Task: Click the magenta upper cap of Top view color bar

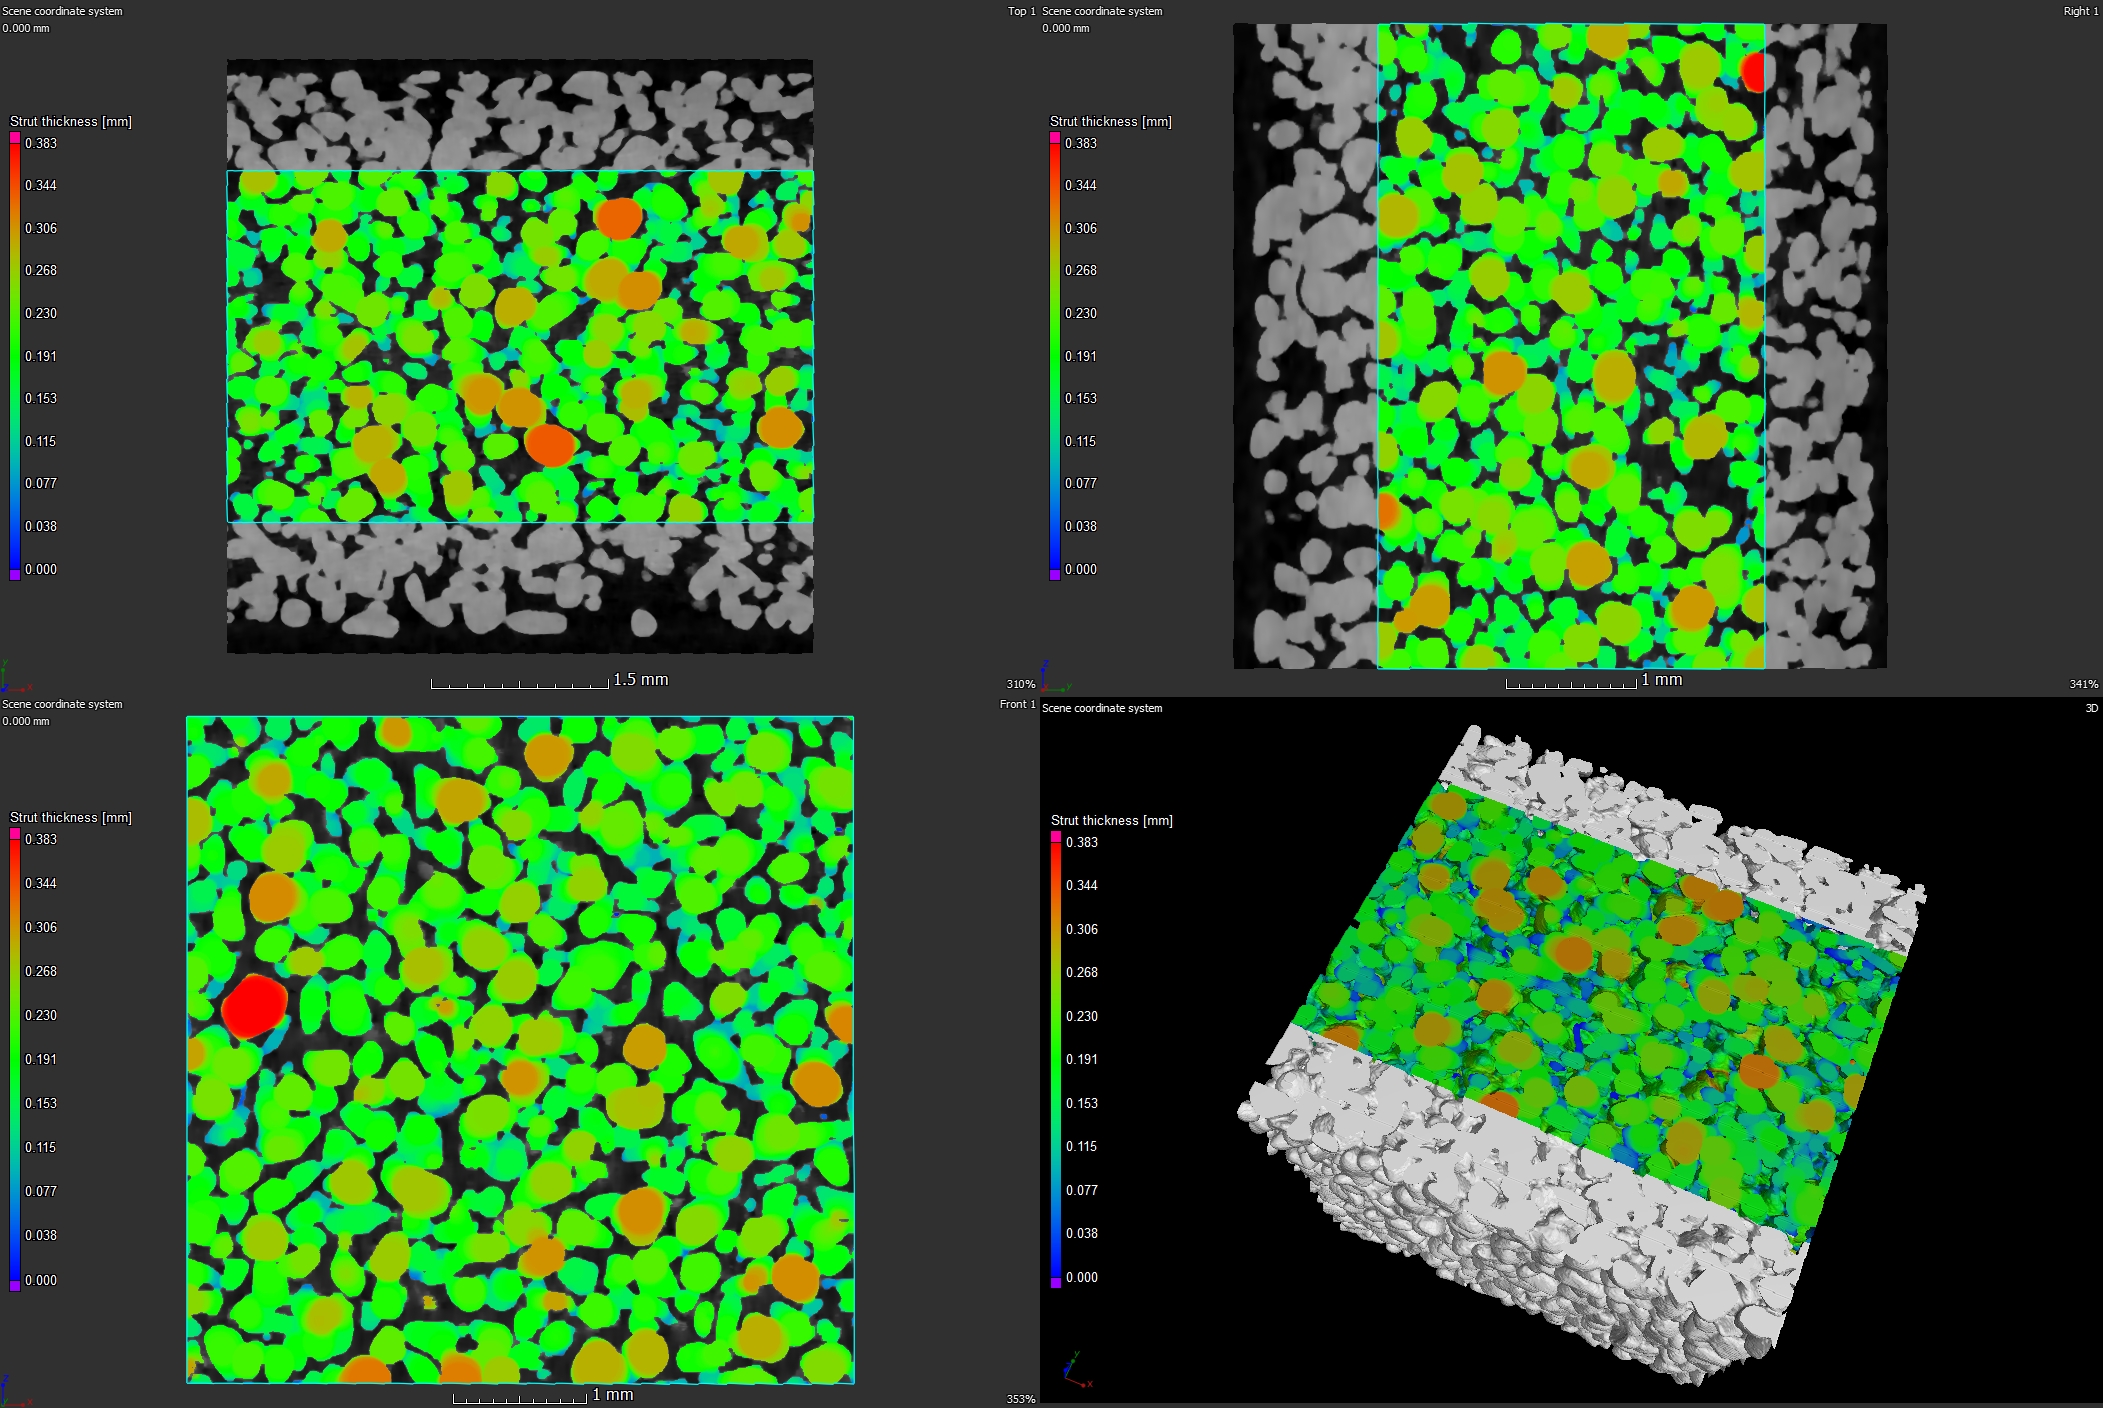Action: click(x=15, y=138)
